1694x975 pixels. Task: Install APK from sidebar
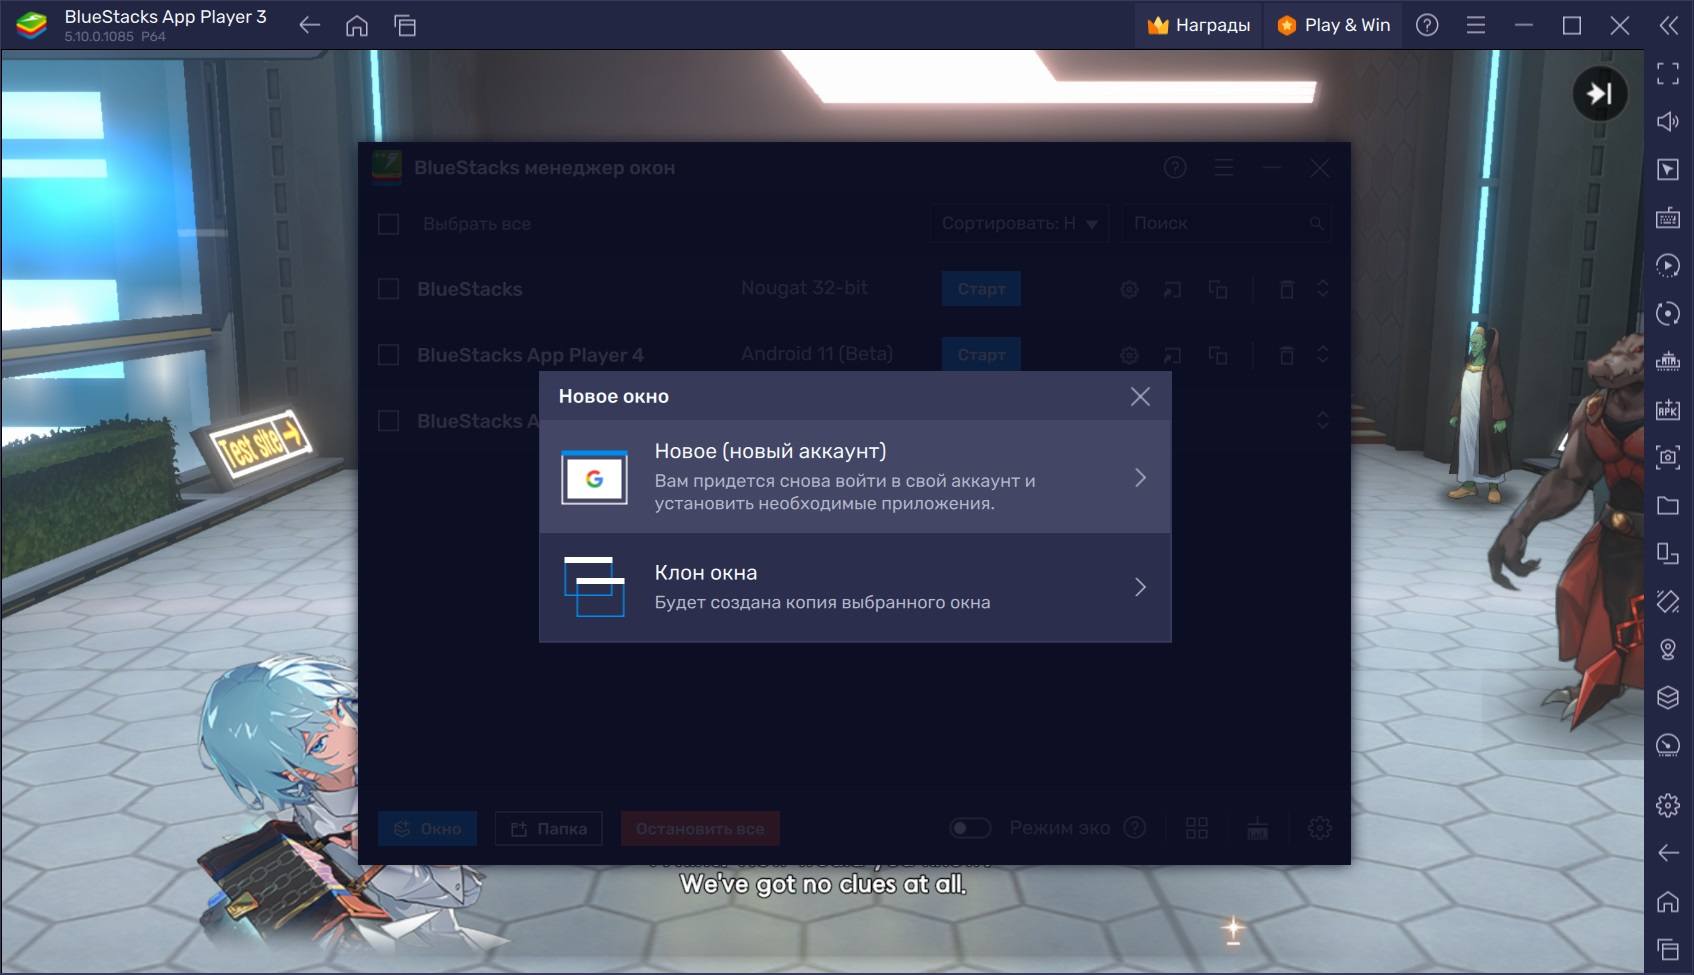tap(1668, 409)
